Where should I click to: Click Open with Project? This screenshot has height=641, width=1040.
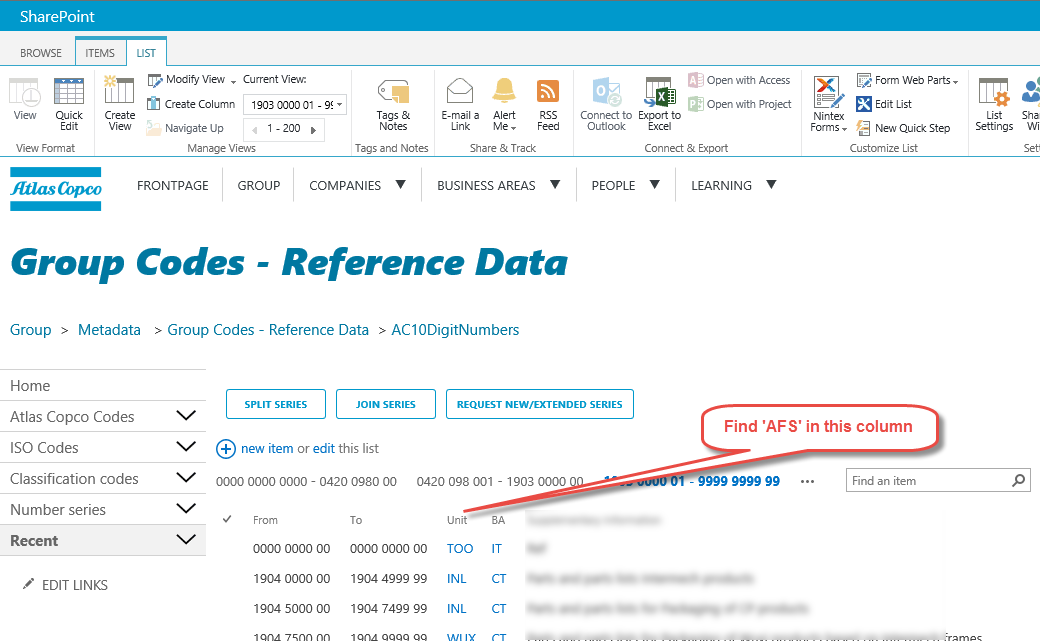click(x=740, y=104)
